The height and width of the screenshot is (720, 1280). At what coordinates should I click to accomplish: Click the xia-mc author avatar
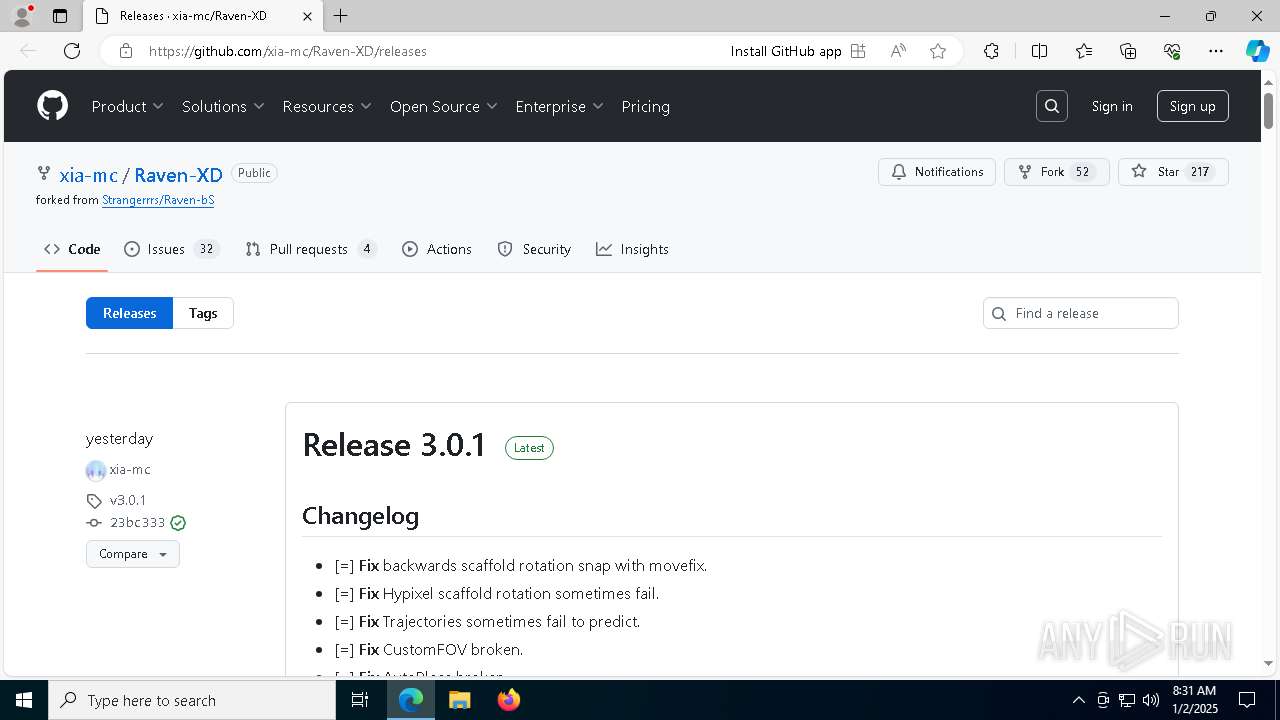[96, 470]
